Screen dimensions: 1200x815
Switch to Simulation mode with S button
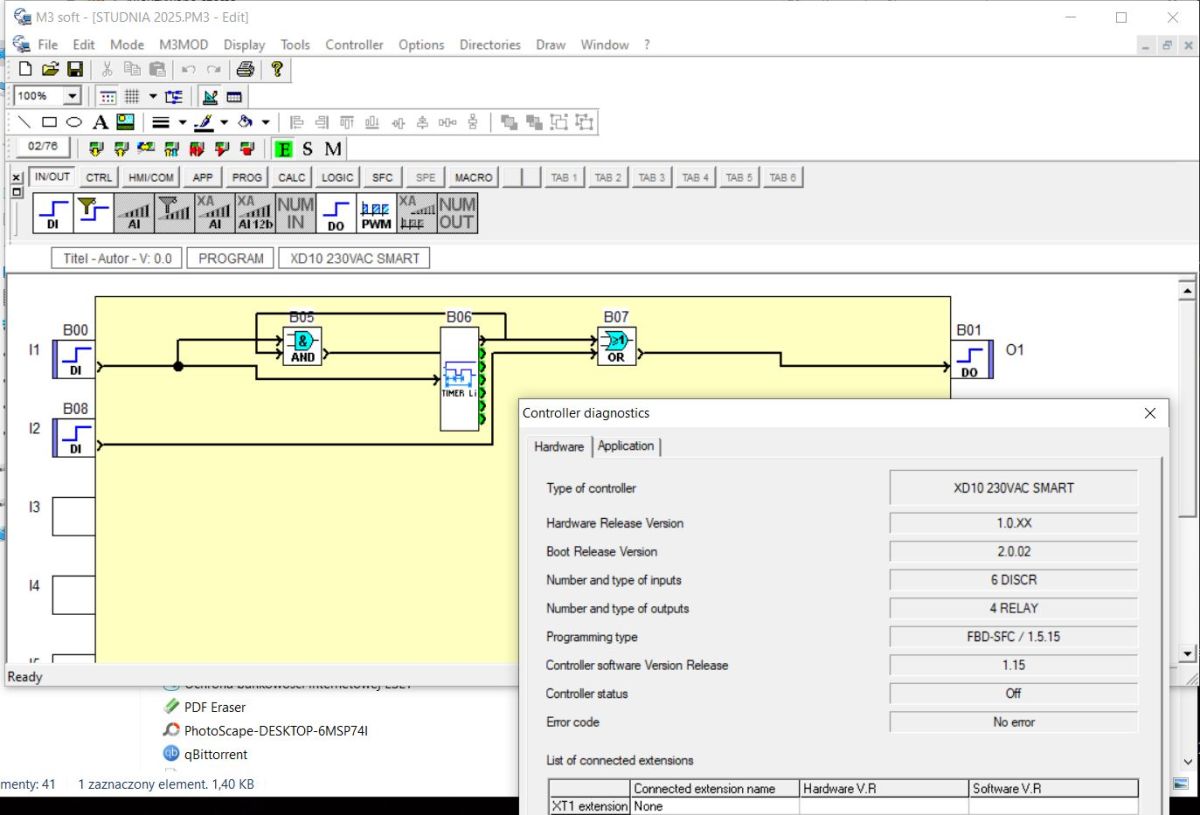coord(308,149)
